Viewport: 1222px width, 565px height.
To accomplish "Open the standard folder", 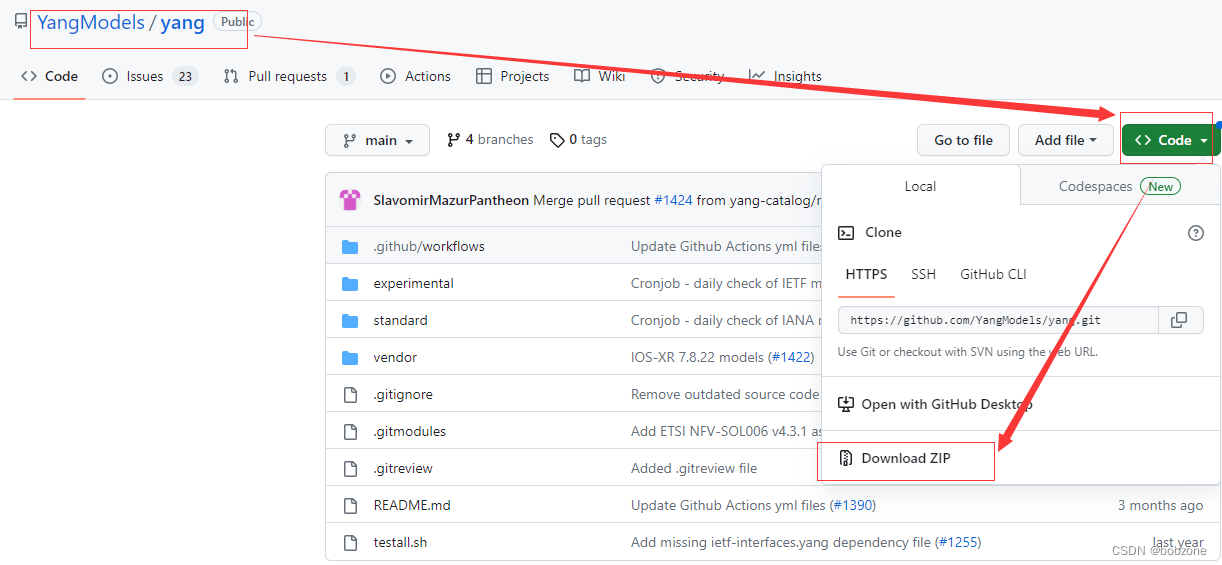I will click(x=400, y=320).
